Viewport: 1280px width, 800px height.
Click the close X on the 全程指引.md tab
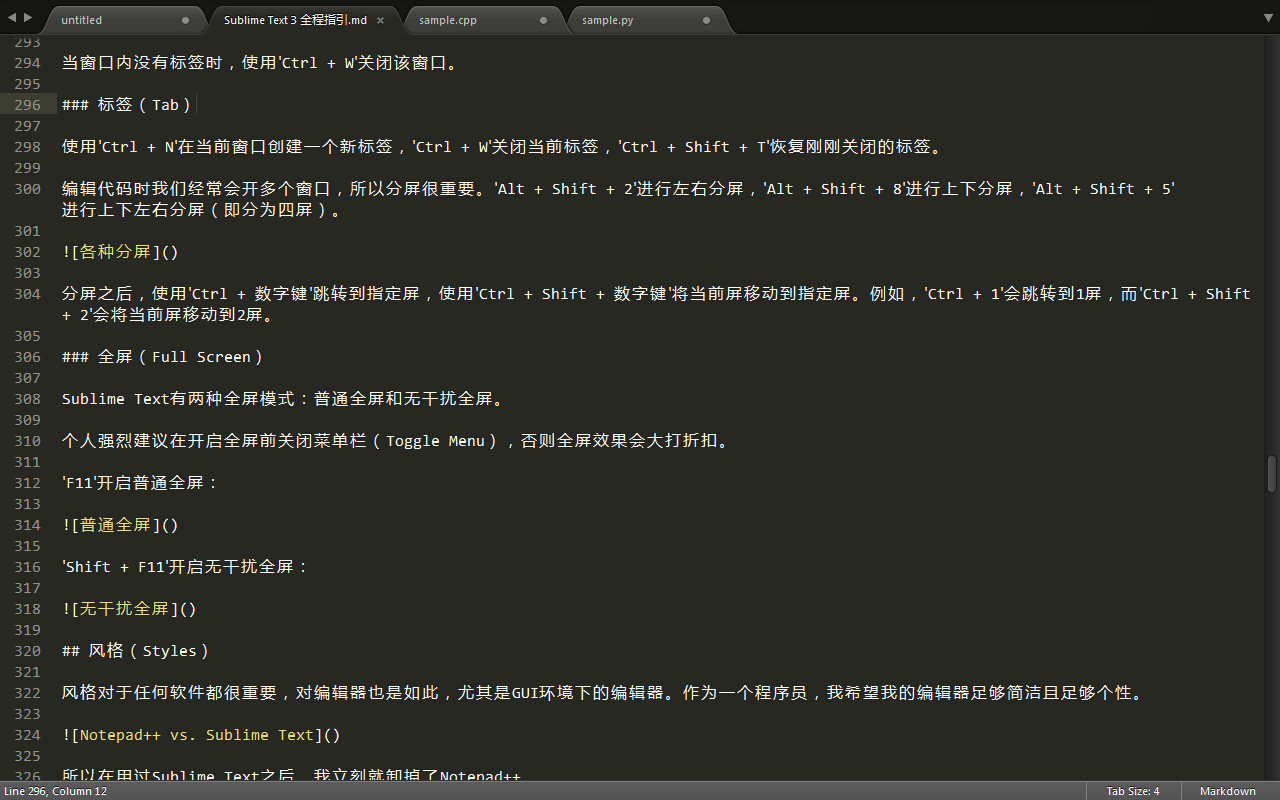tap(380, 19)
